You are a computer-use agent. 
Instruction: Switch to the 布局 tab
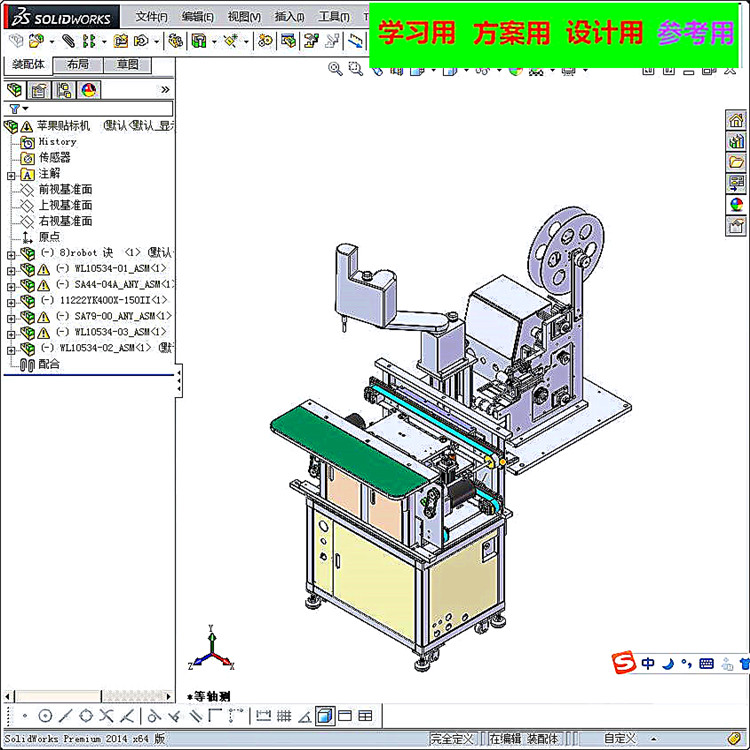78,65
